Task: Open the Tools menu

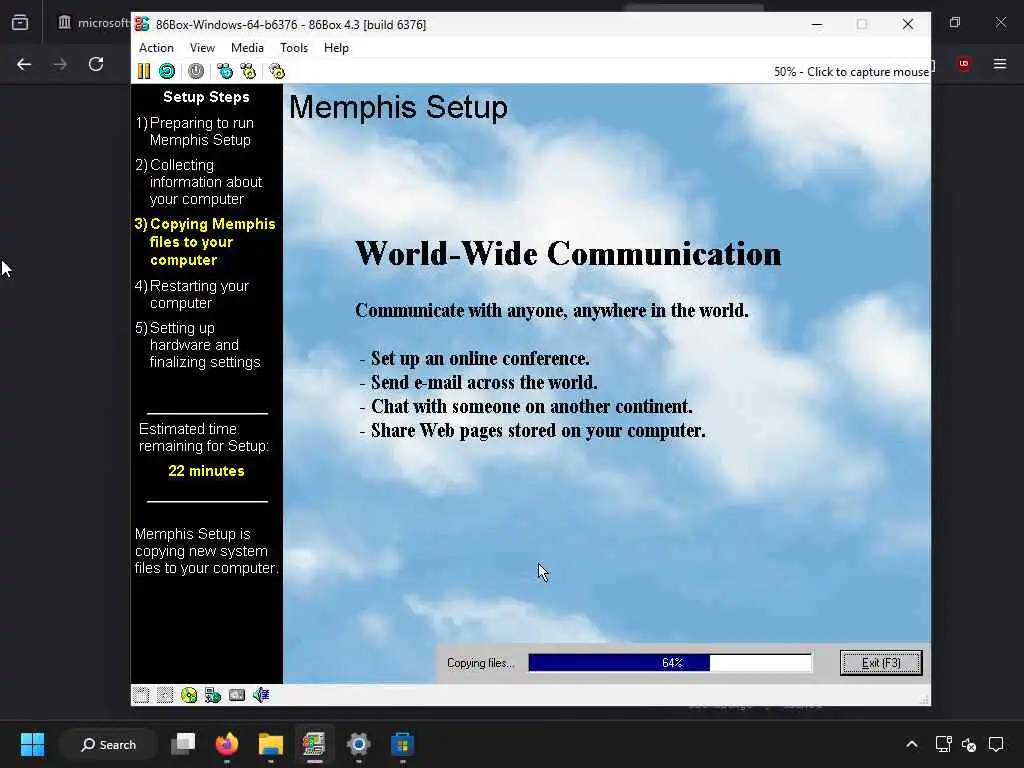Action: pyautogui.click(x=294, y=48)
